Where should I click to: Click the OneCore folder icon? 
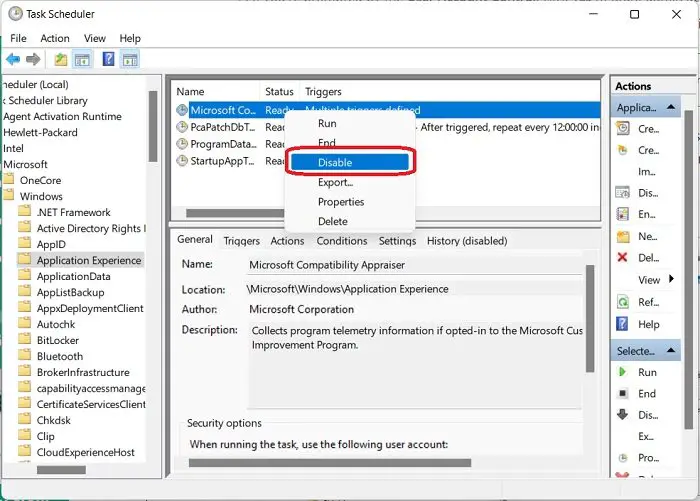[x=9, y=180]
